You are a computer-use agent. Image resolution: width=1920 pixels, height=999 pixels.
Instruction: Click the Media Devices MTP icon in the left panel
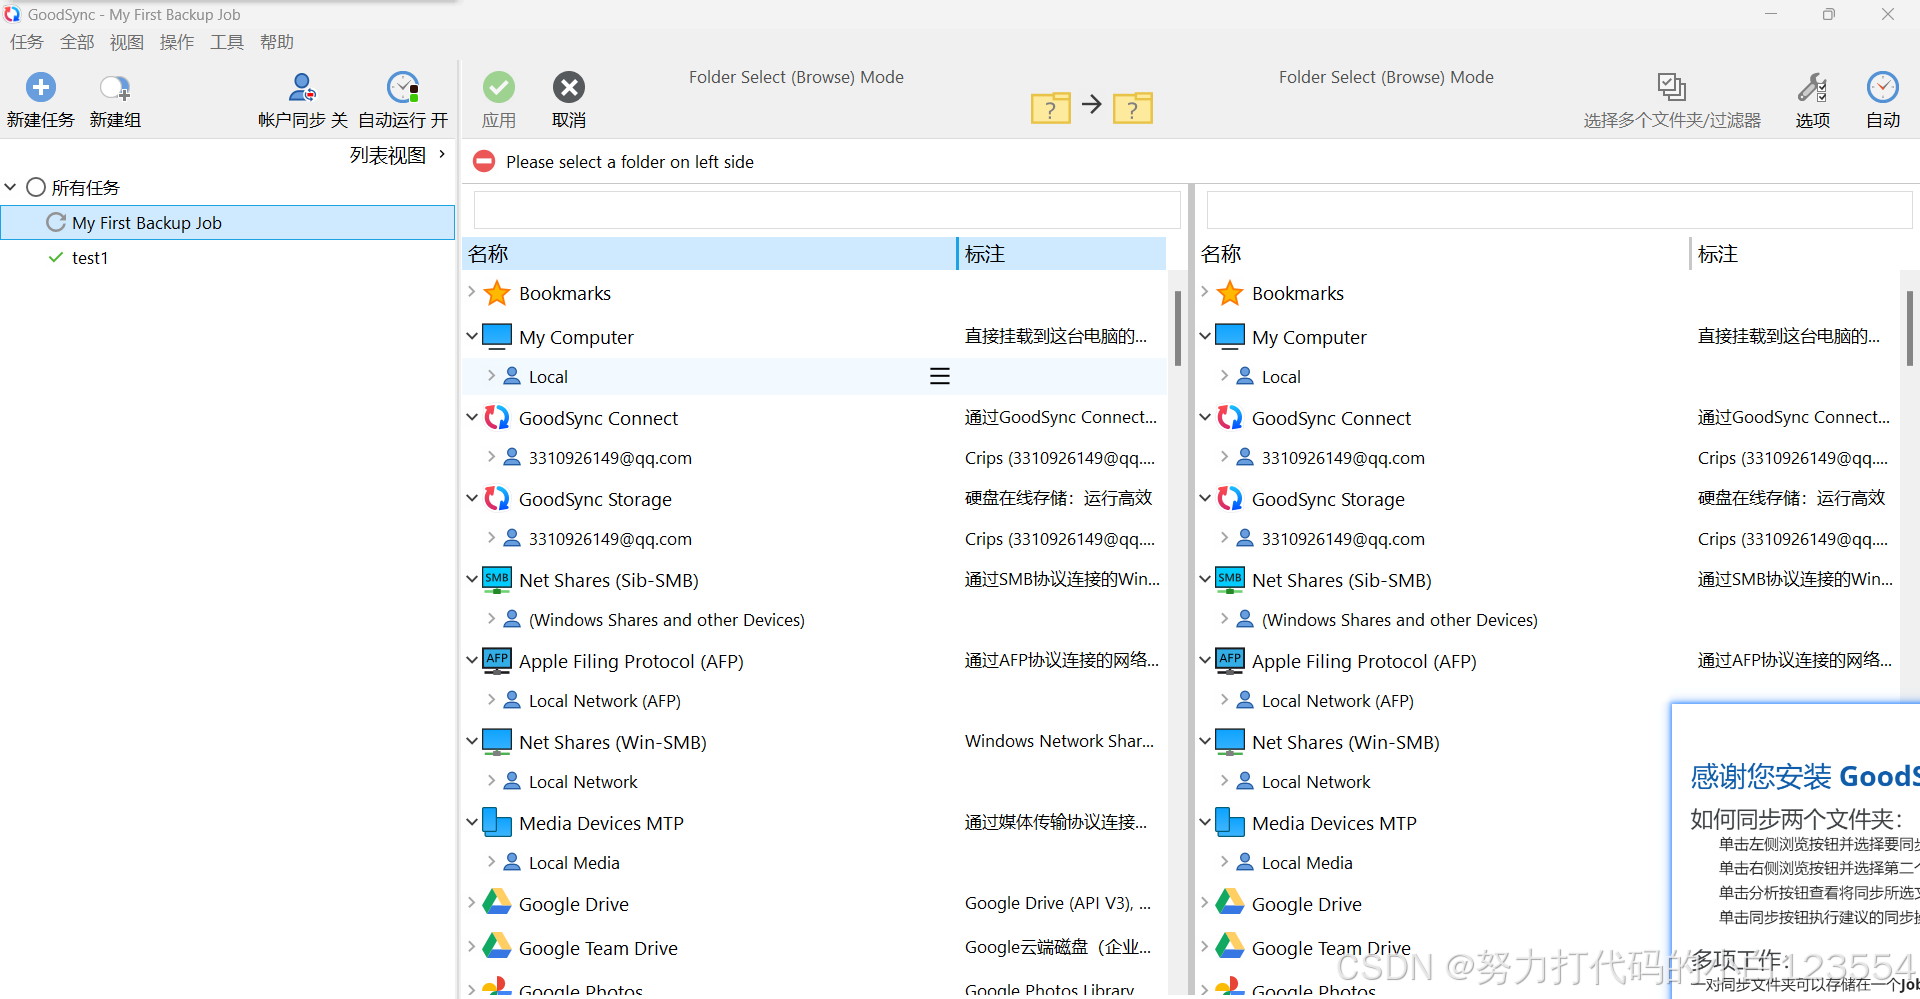(497, 822)
